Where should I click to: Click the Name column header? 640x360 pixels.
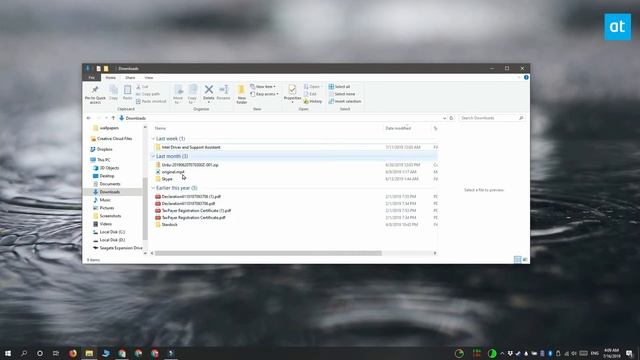tap(160, 128)
